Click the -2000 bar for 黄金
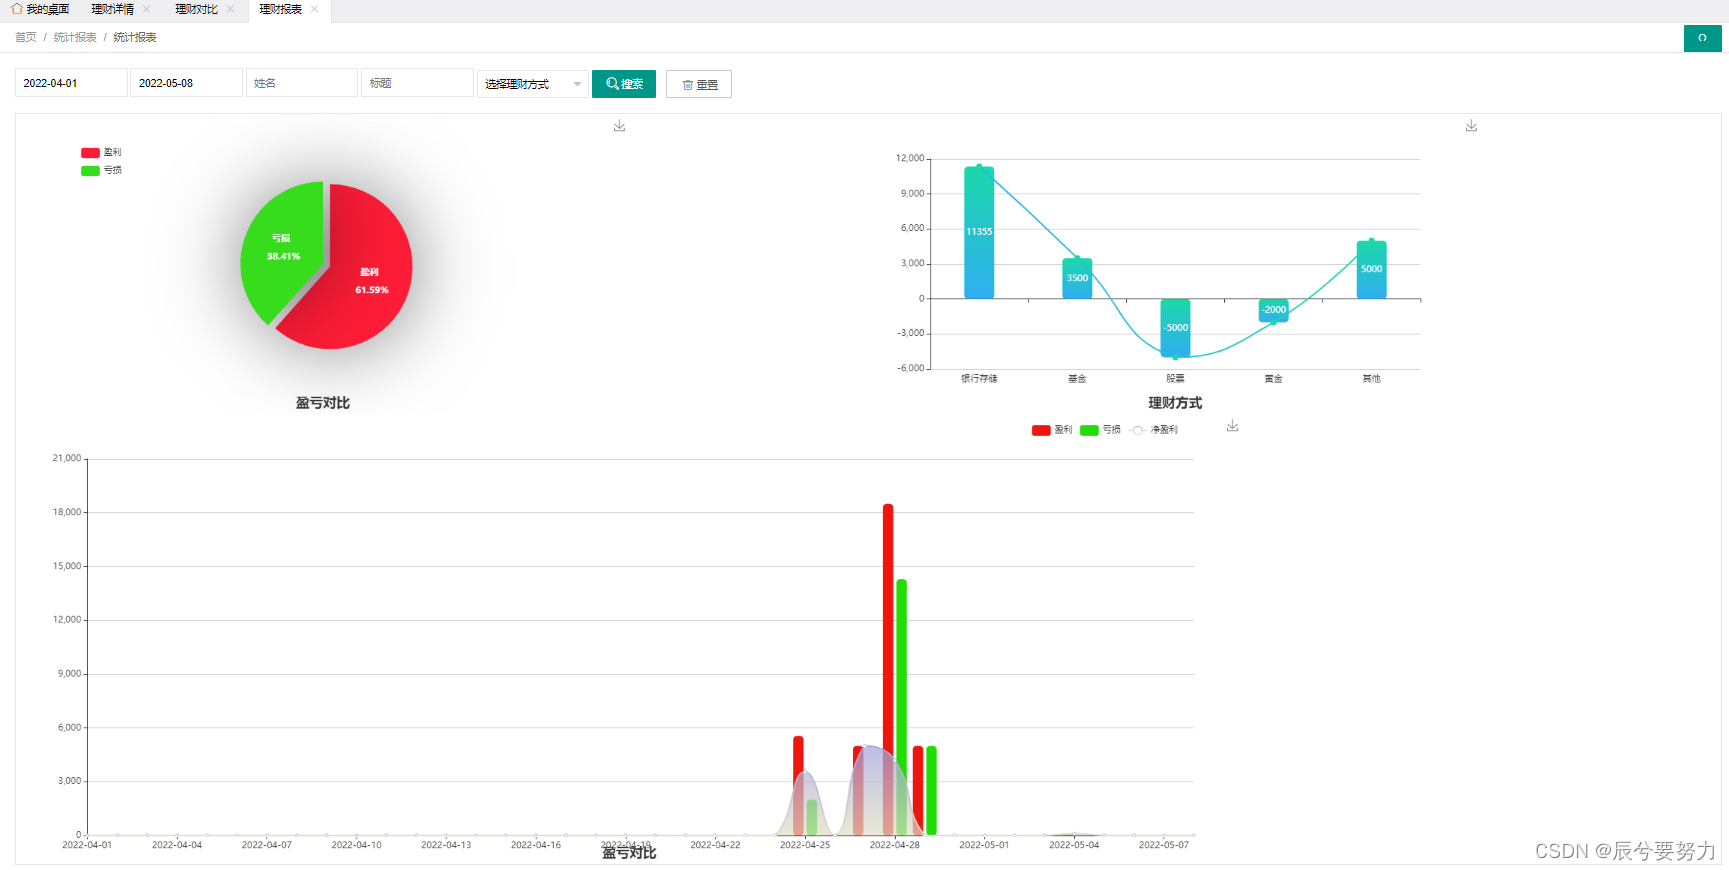Screen dimensions: 1729x870 (x=1273, y=310)
